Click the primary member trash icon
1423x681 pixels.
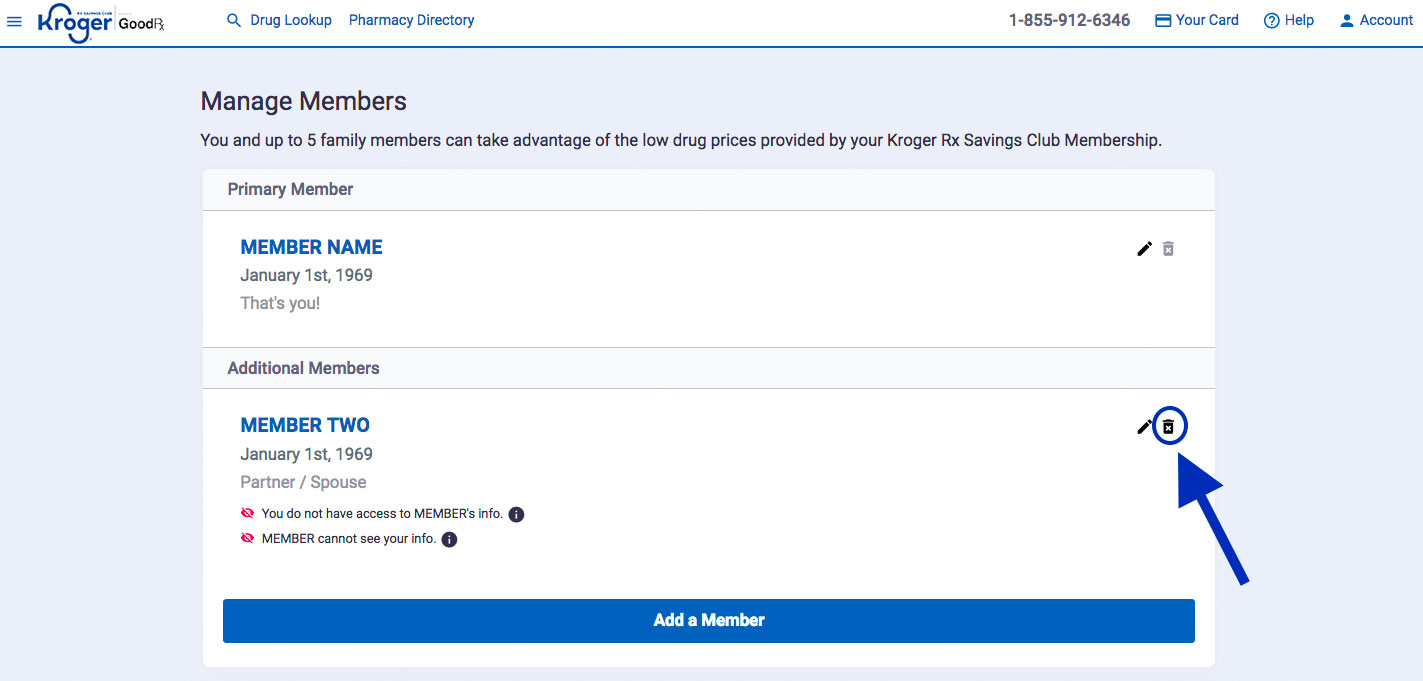1168,249
